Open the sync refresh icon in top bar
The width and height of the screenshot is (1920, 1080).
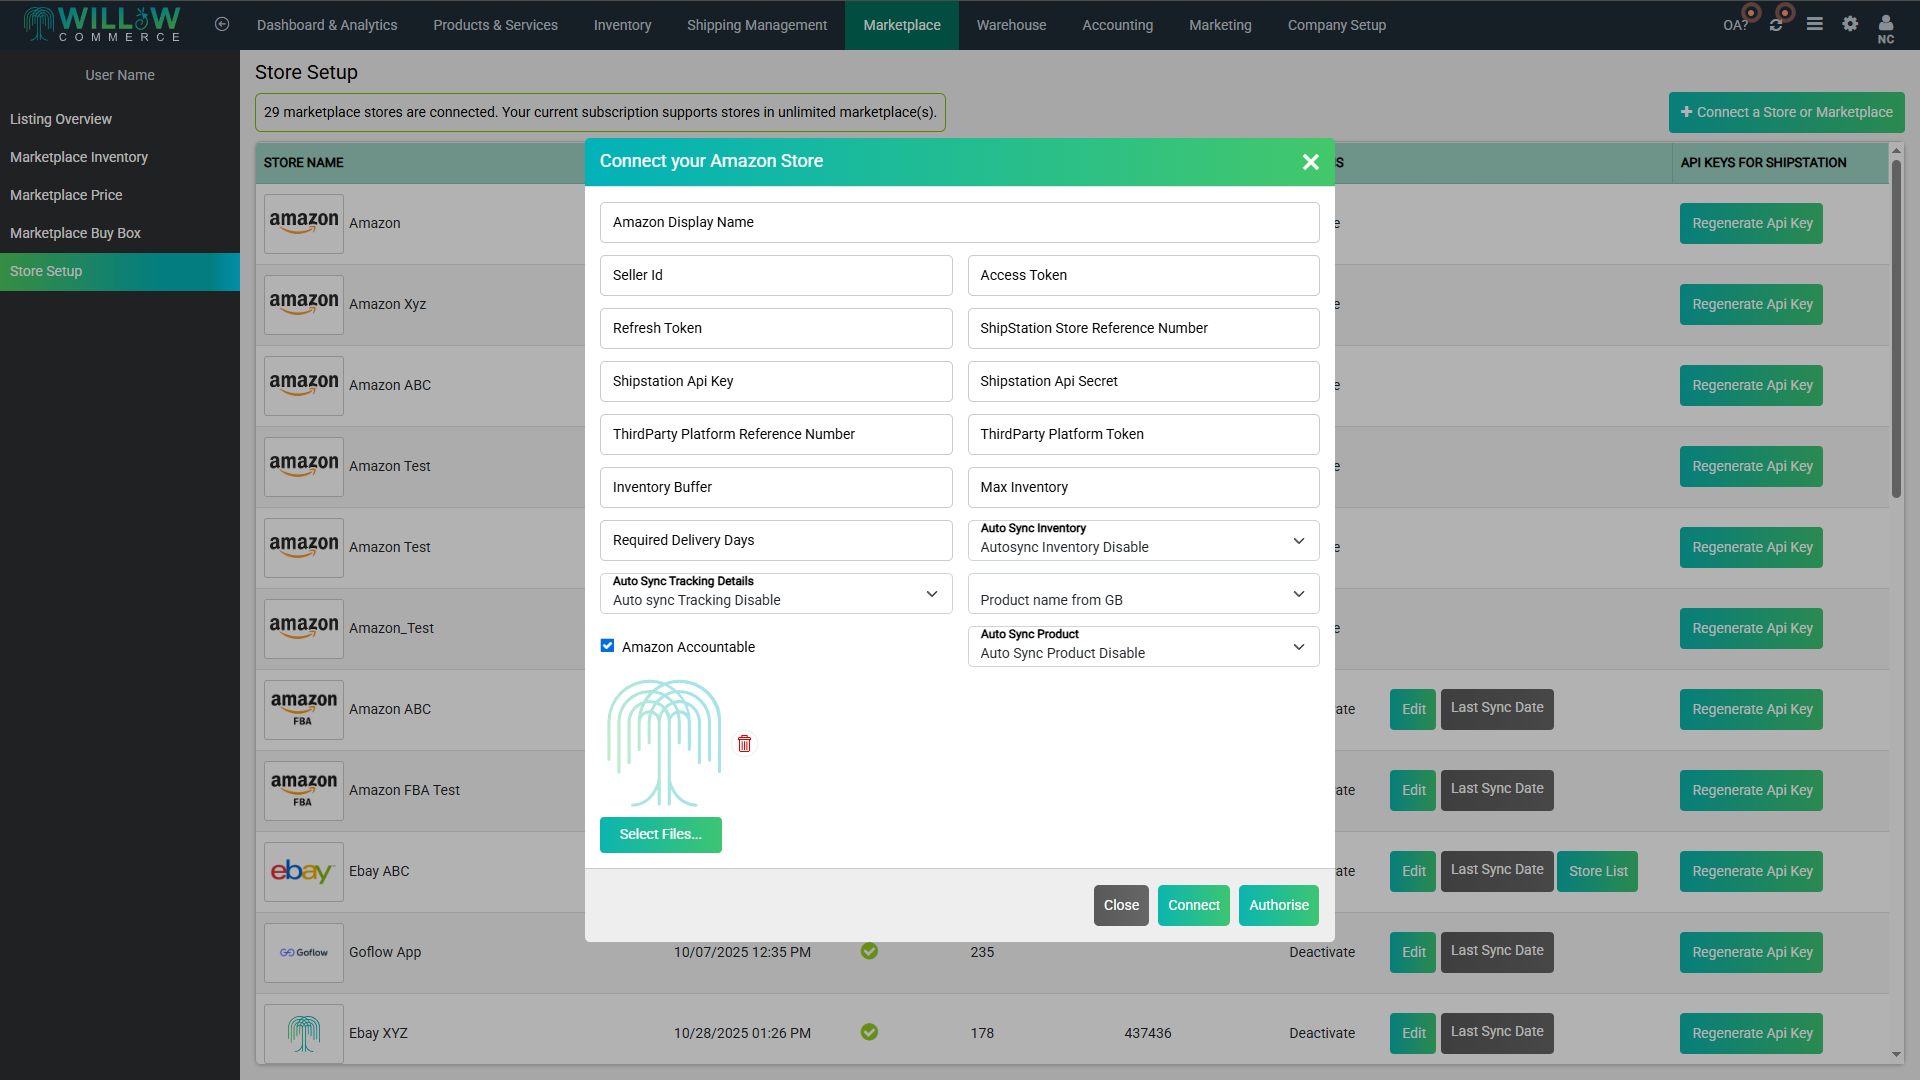click(1776, 23)
